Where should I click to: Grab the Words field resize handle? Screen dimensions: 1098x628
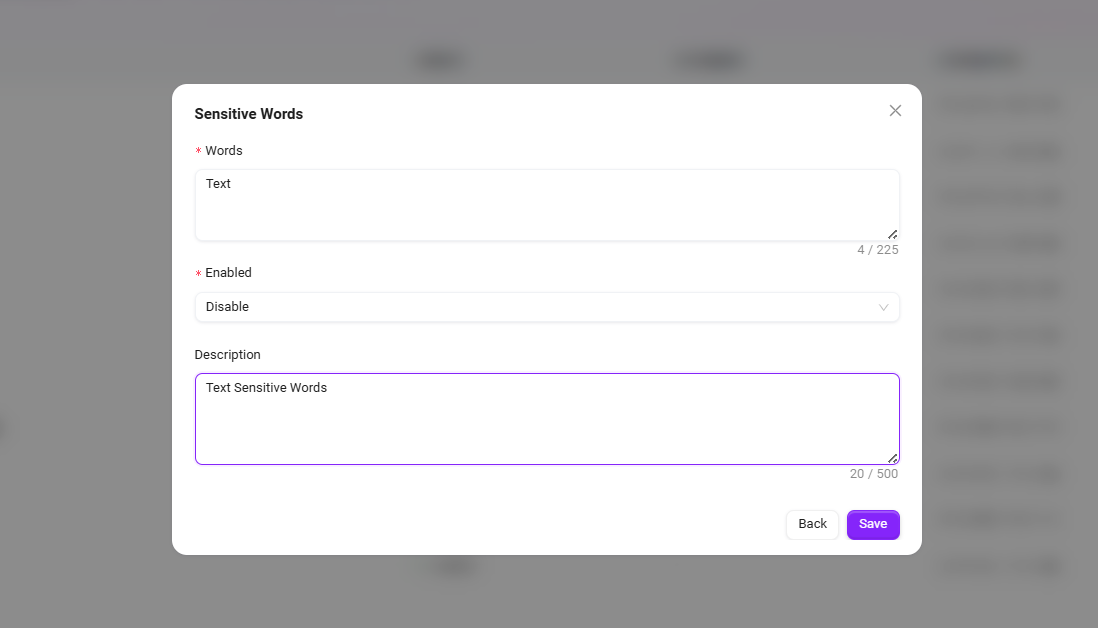pos(892,234)
